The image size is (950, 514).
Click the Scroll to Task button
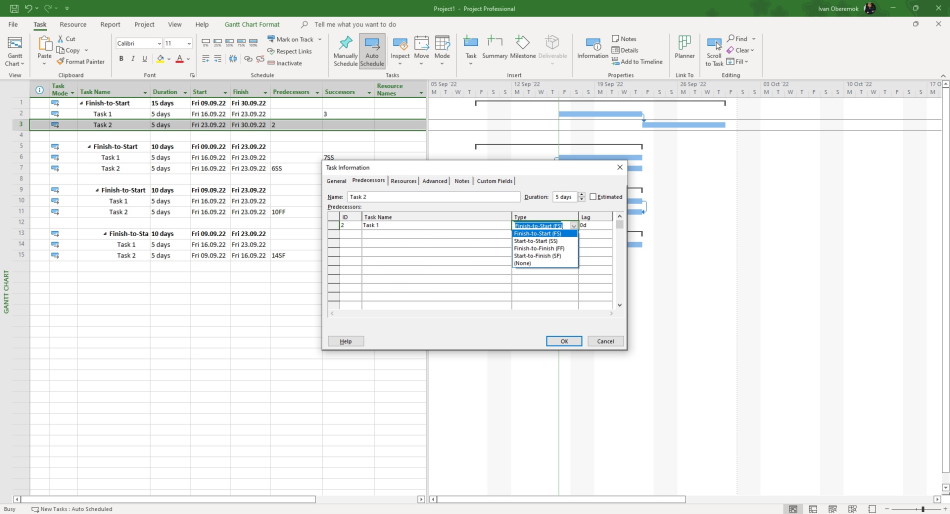pos(714,52)
